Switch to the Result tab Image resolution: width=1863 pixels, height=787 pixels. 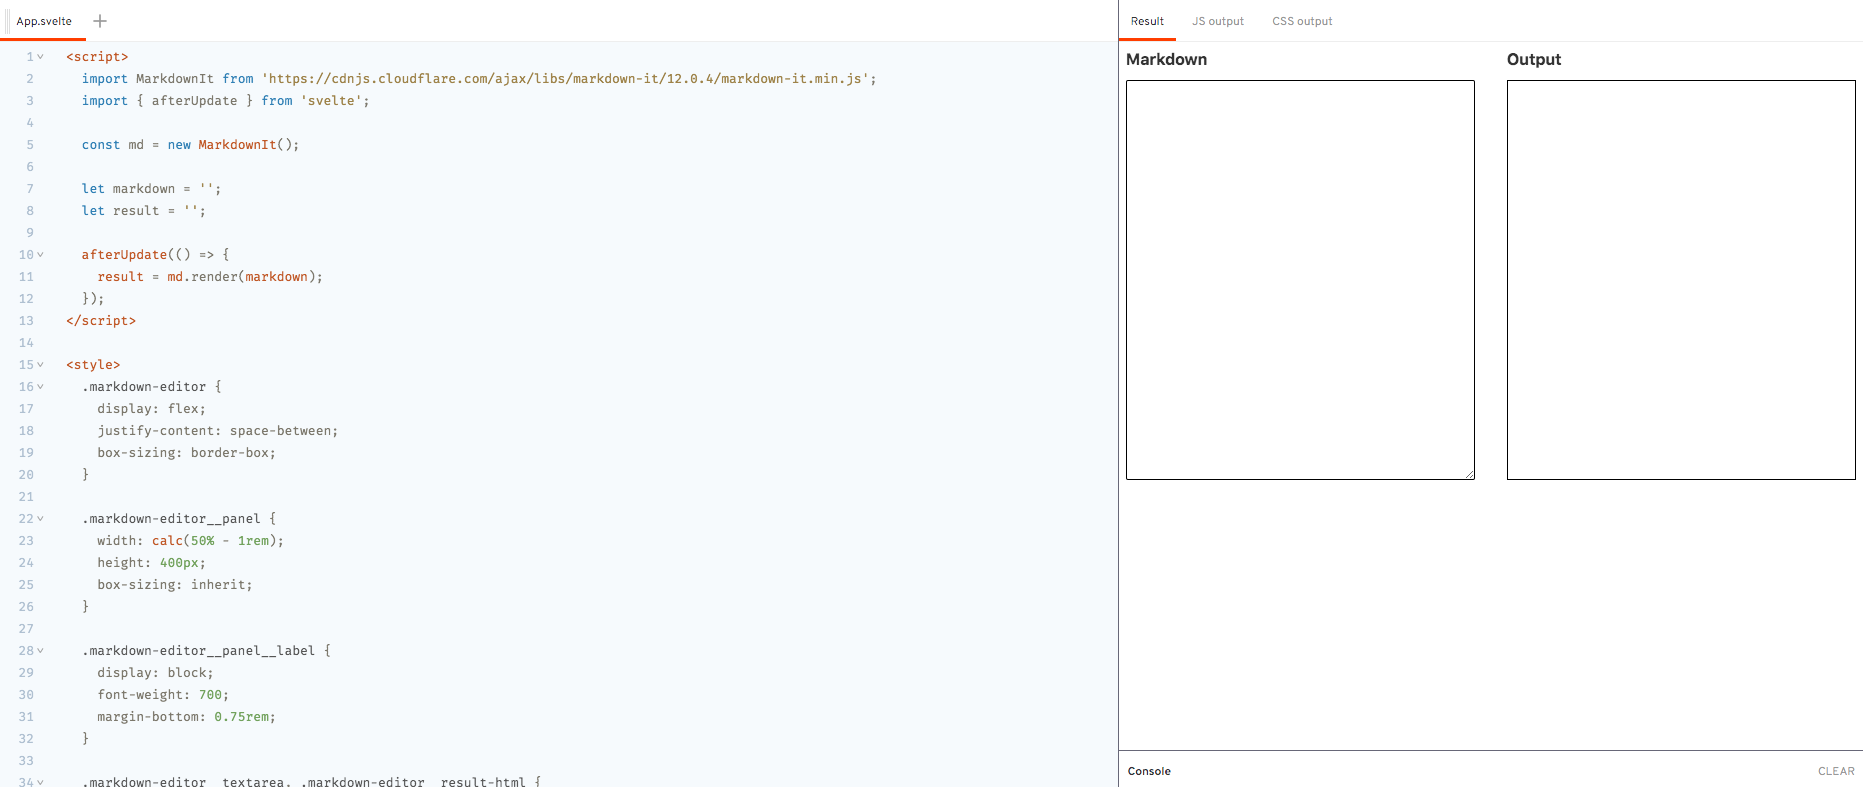click(x=1147, y=21)
